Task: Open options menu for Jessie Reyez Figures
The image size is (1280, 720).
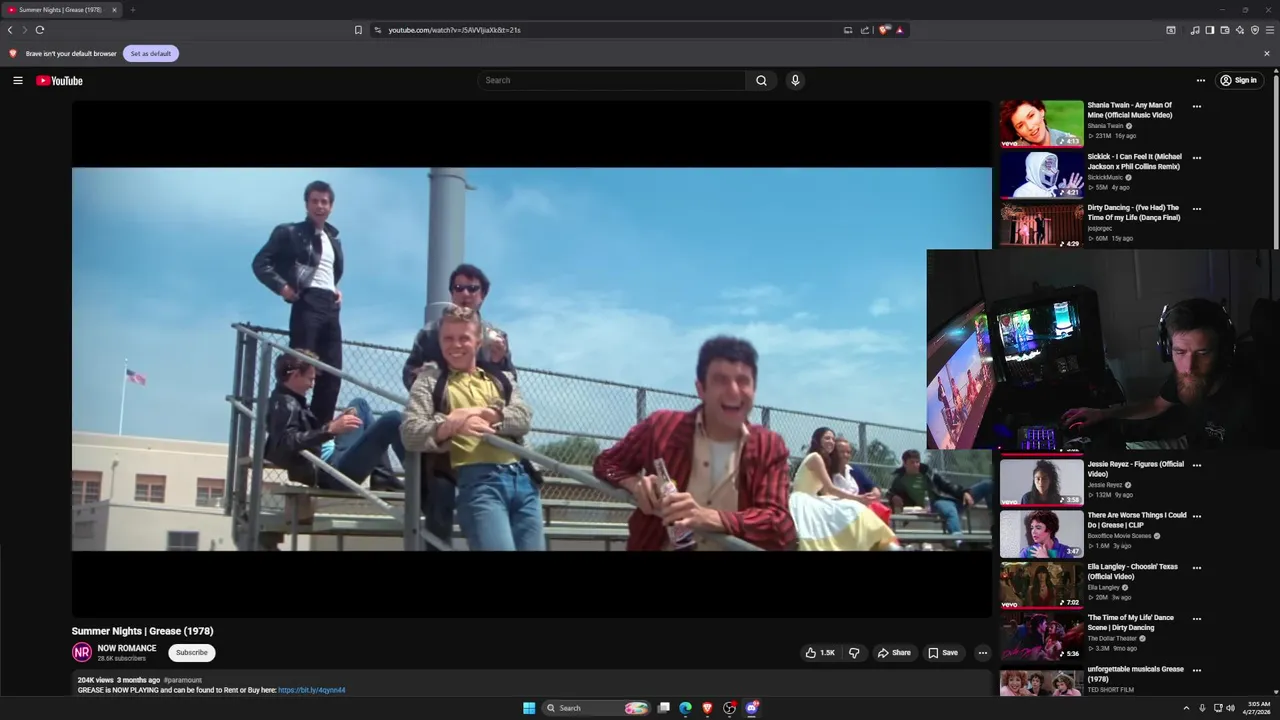Action: coord(1197,465)
